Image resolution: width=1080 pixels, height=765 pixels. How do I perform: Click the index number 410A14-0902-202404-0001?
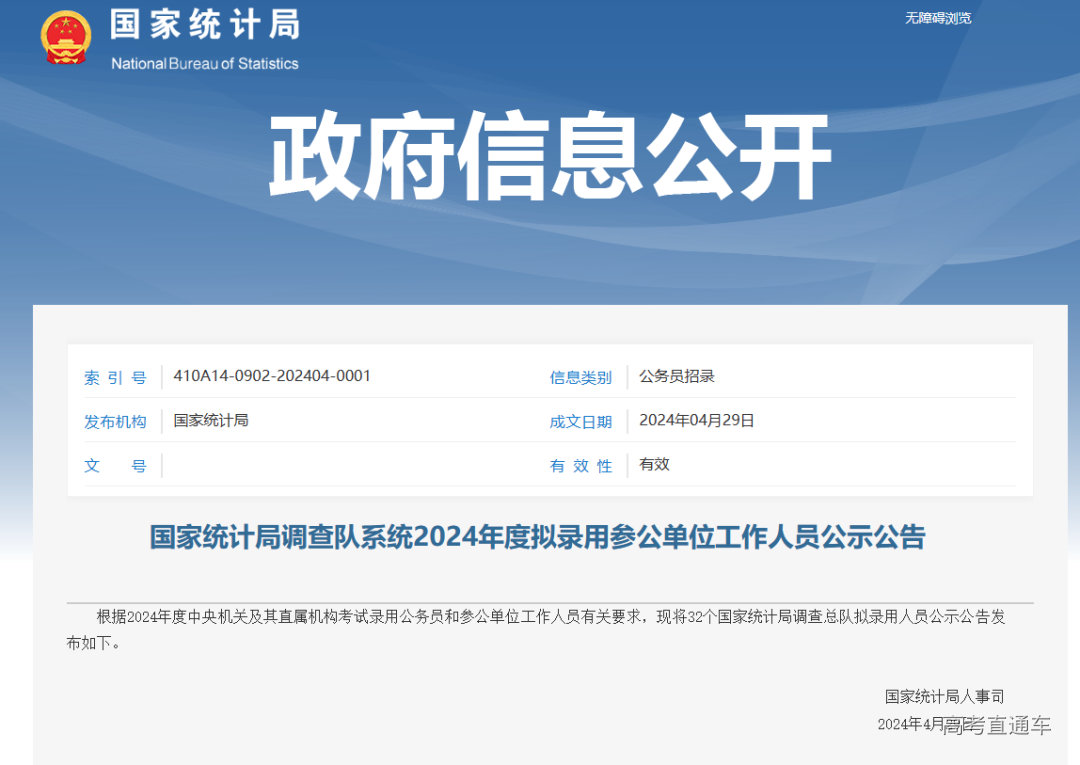coord(272,376)
